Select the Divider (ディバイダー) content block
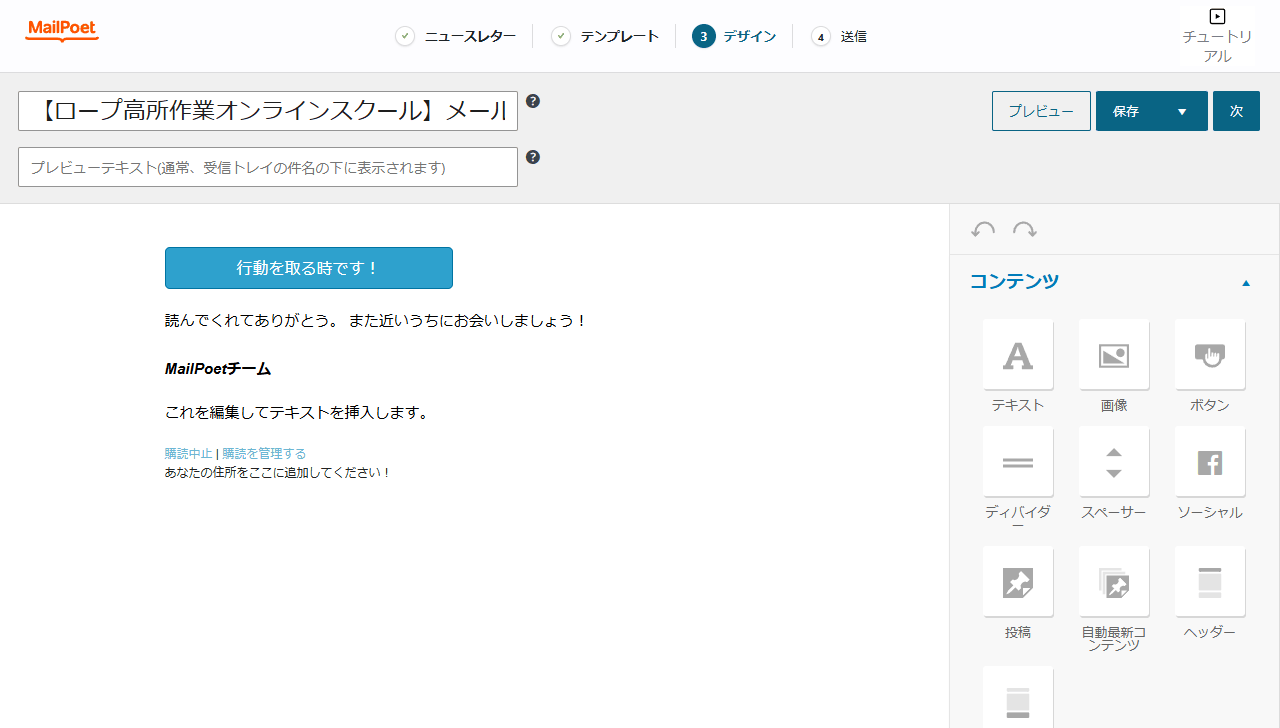Image resolution: width=1280 pixels, height=728 pixels. 1018,462
